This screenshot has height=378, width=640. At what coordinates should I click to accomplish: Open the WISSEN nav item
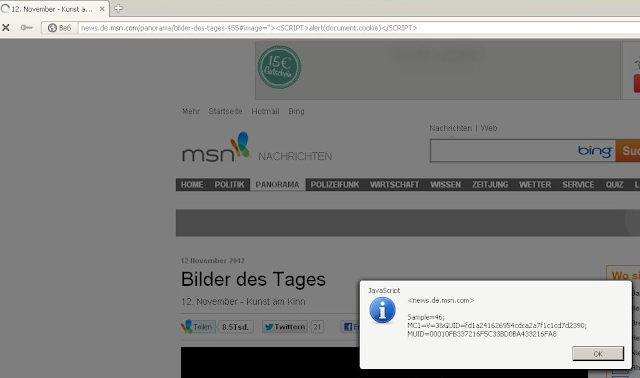[445, 185]
